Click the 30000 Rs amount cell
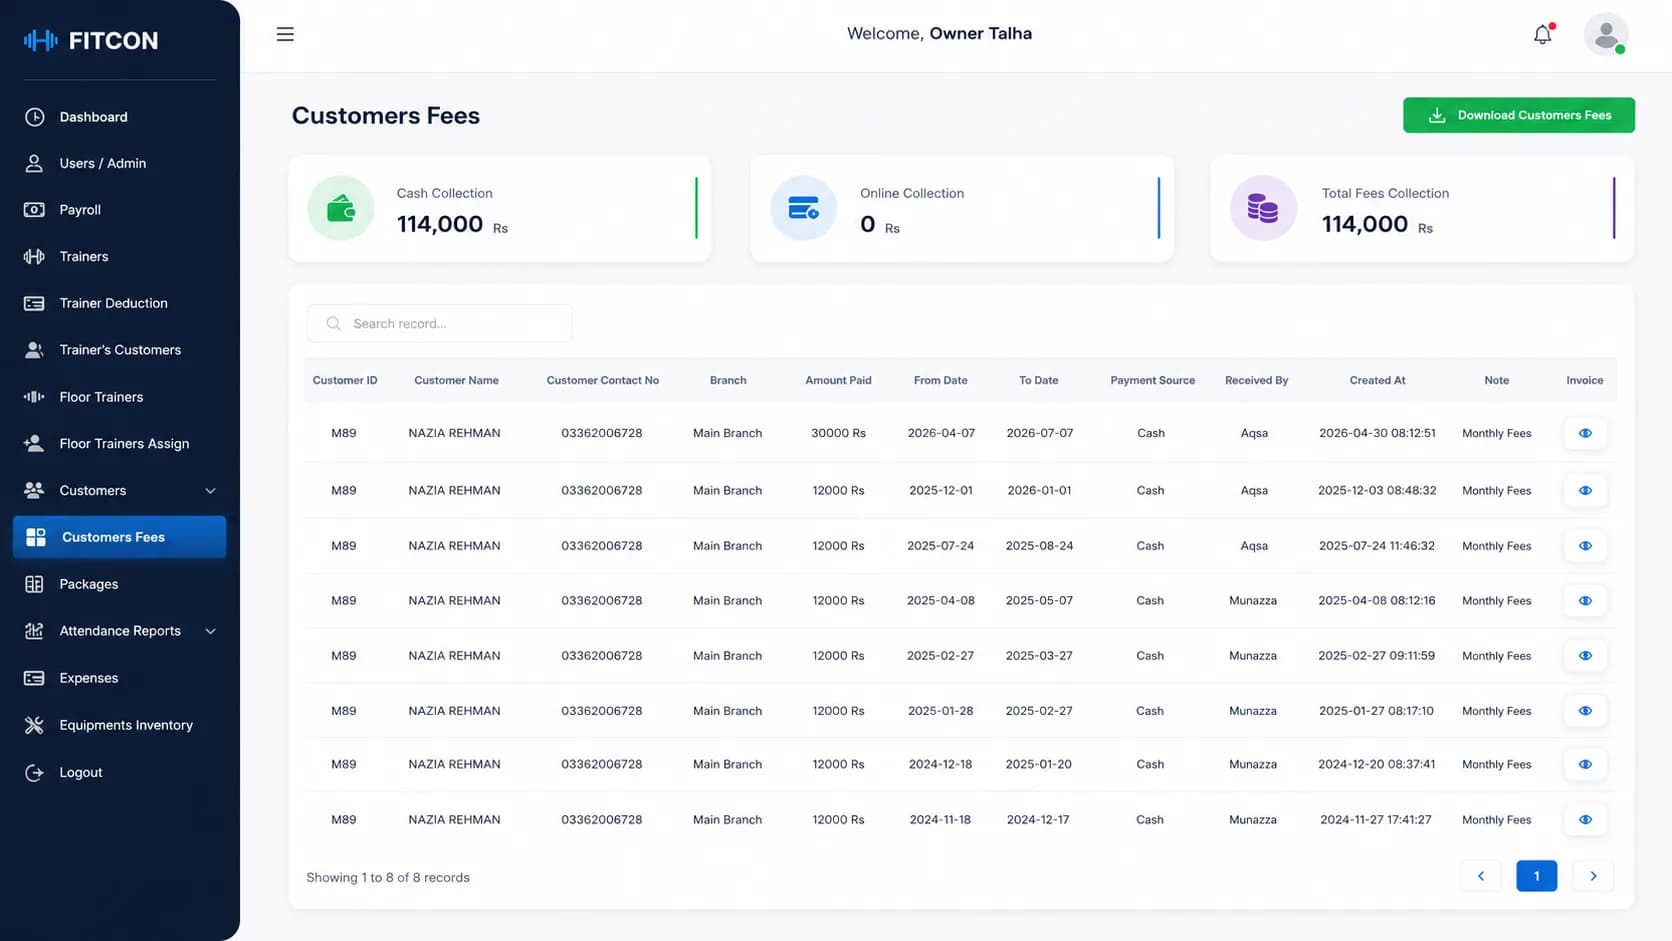The height and width of the screenshot is (941, 1672). pyautogui.click(x=838, y=433)
